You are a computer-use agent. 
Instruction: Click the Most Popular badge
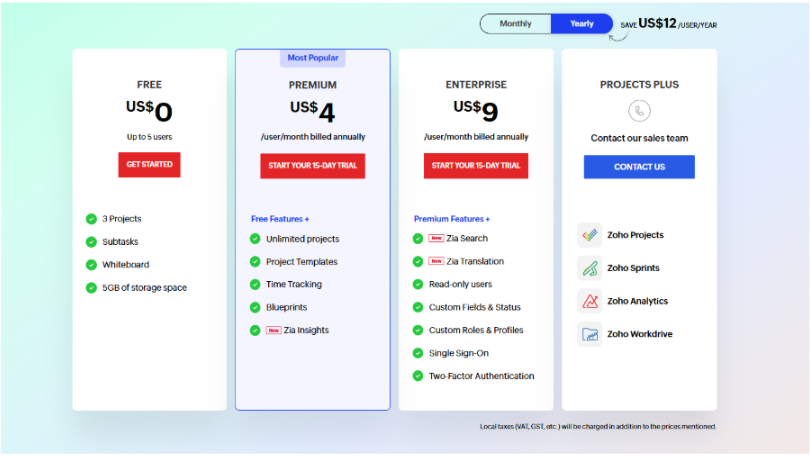click(313, 58)
